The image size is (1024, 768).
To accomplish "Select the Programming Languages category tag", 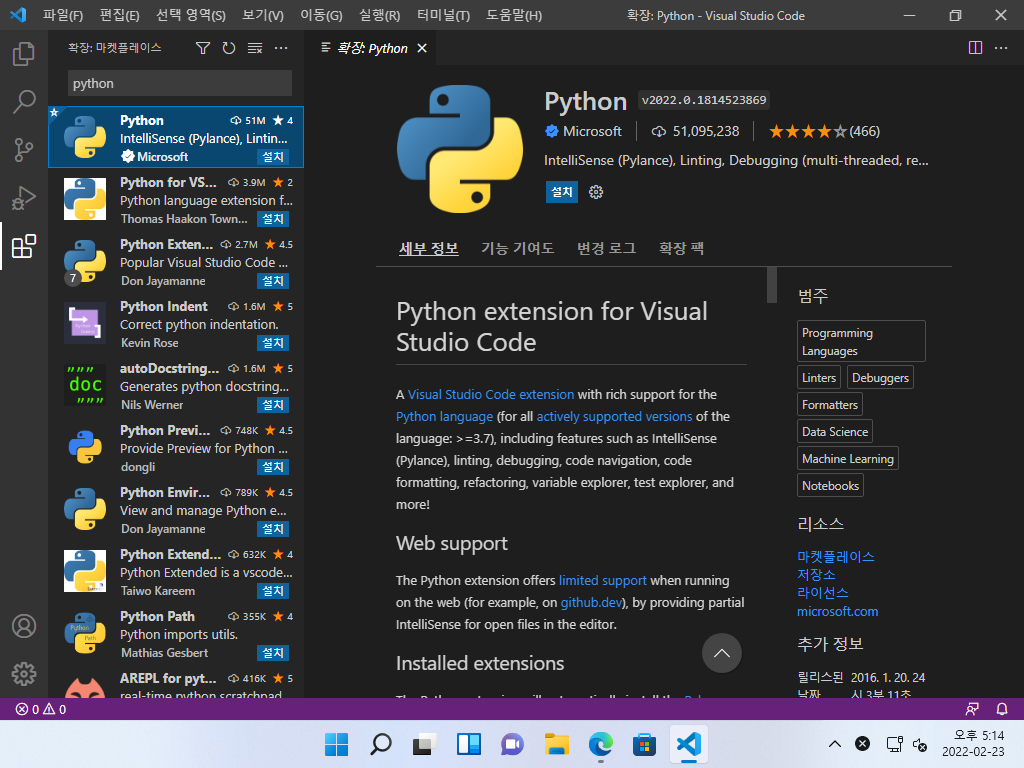I will click(861, 341).
